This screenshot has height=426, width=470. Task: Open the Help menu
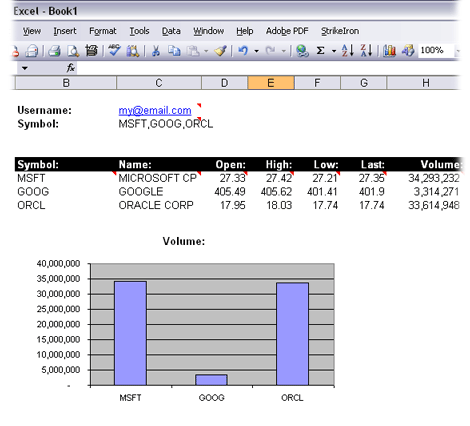[245, 31]
